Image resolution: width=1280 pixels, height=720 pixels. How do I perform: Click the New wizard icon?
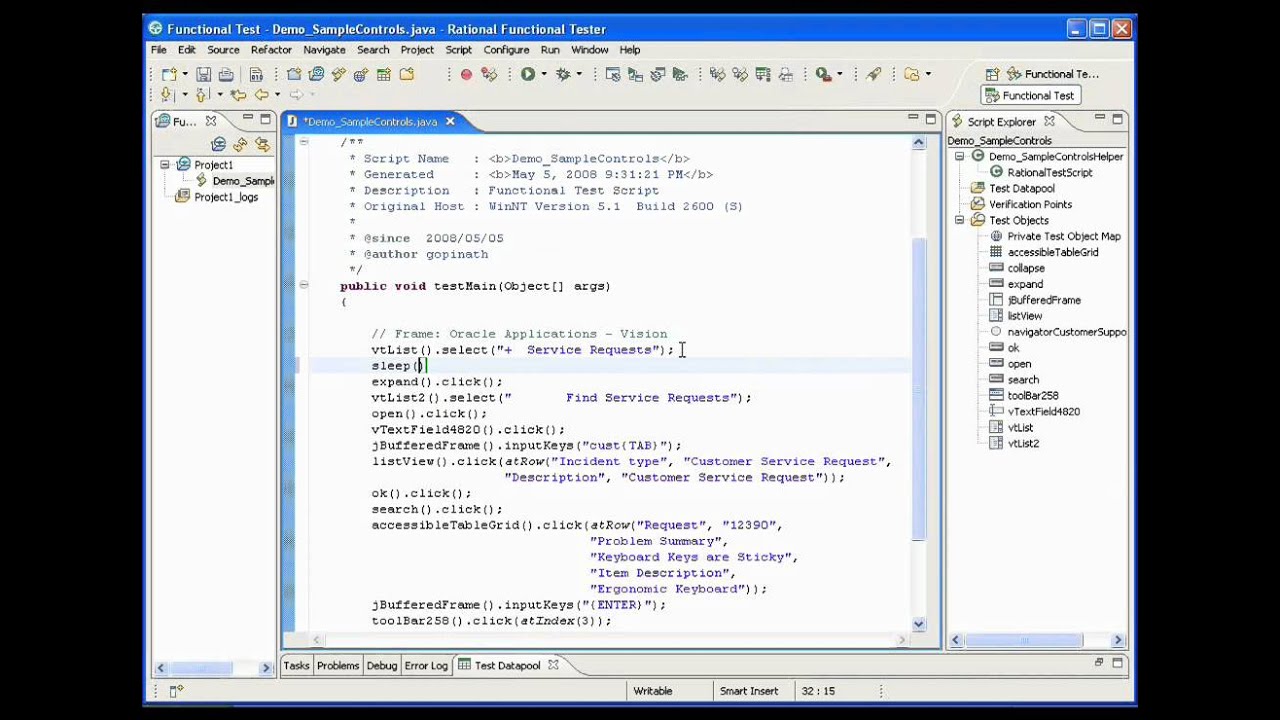169,74
